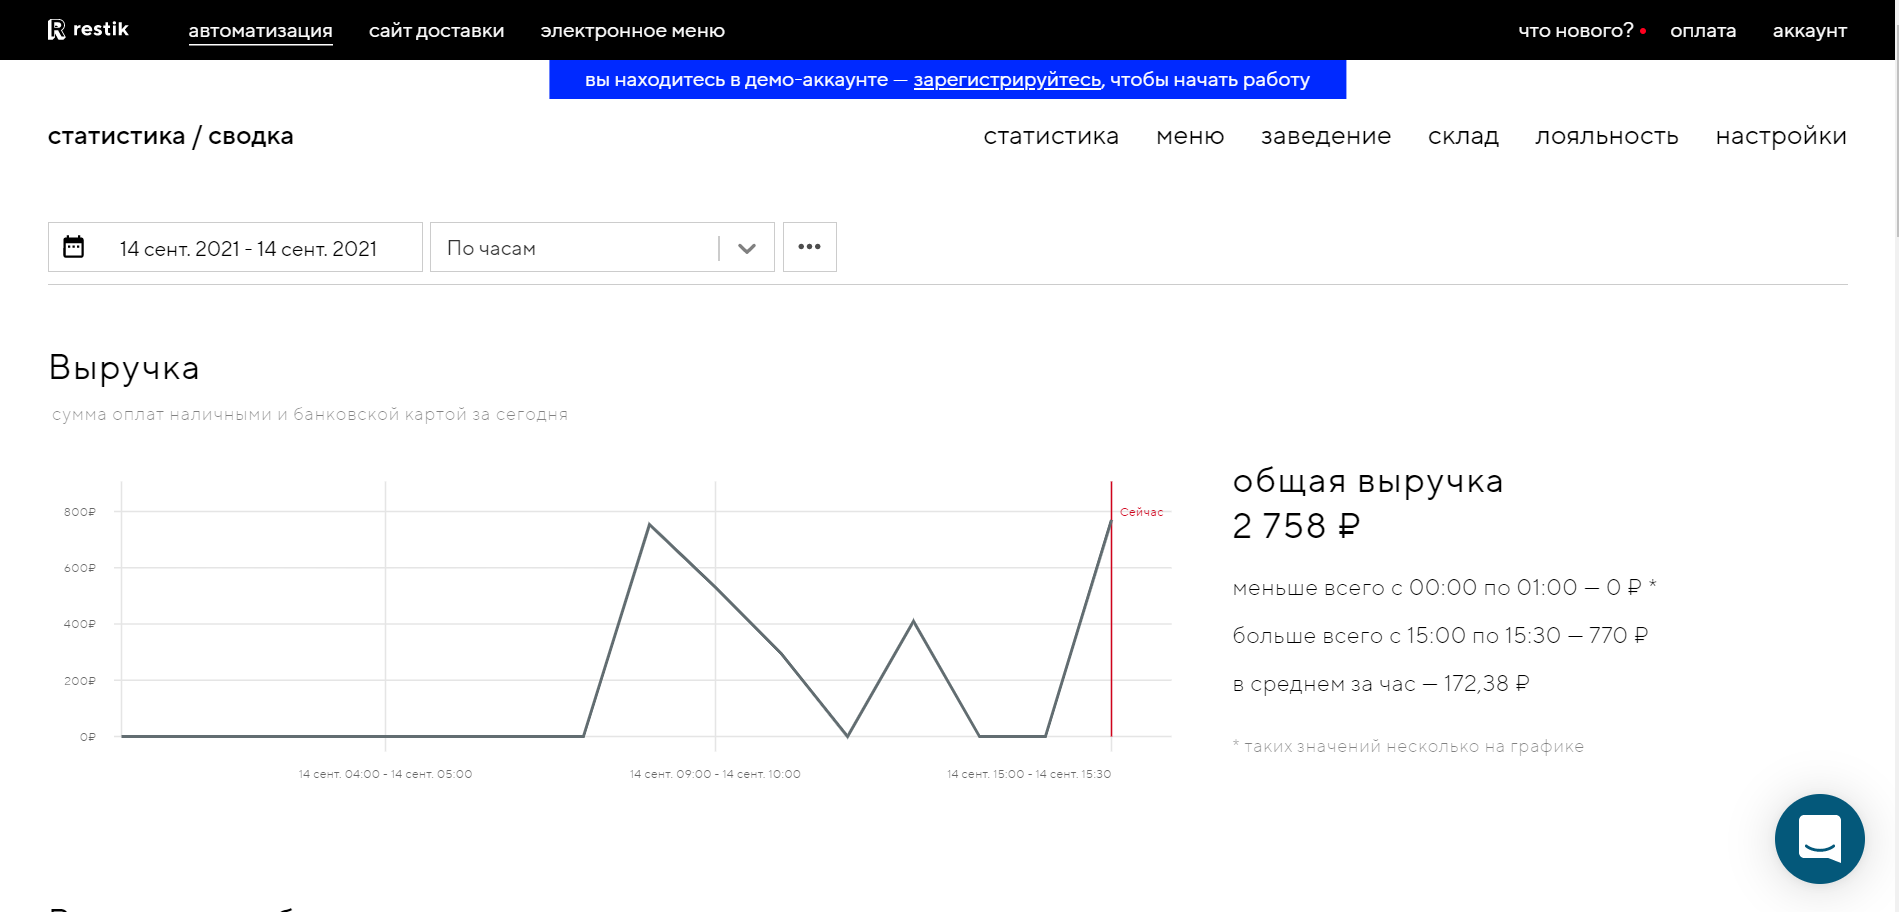Open the three-dots more options button
The image size is (1899, 912).
810,247
